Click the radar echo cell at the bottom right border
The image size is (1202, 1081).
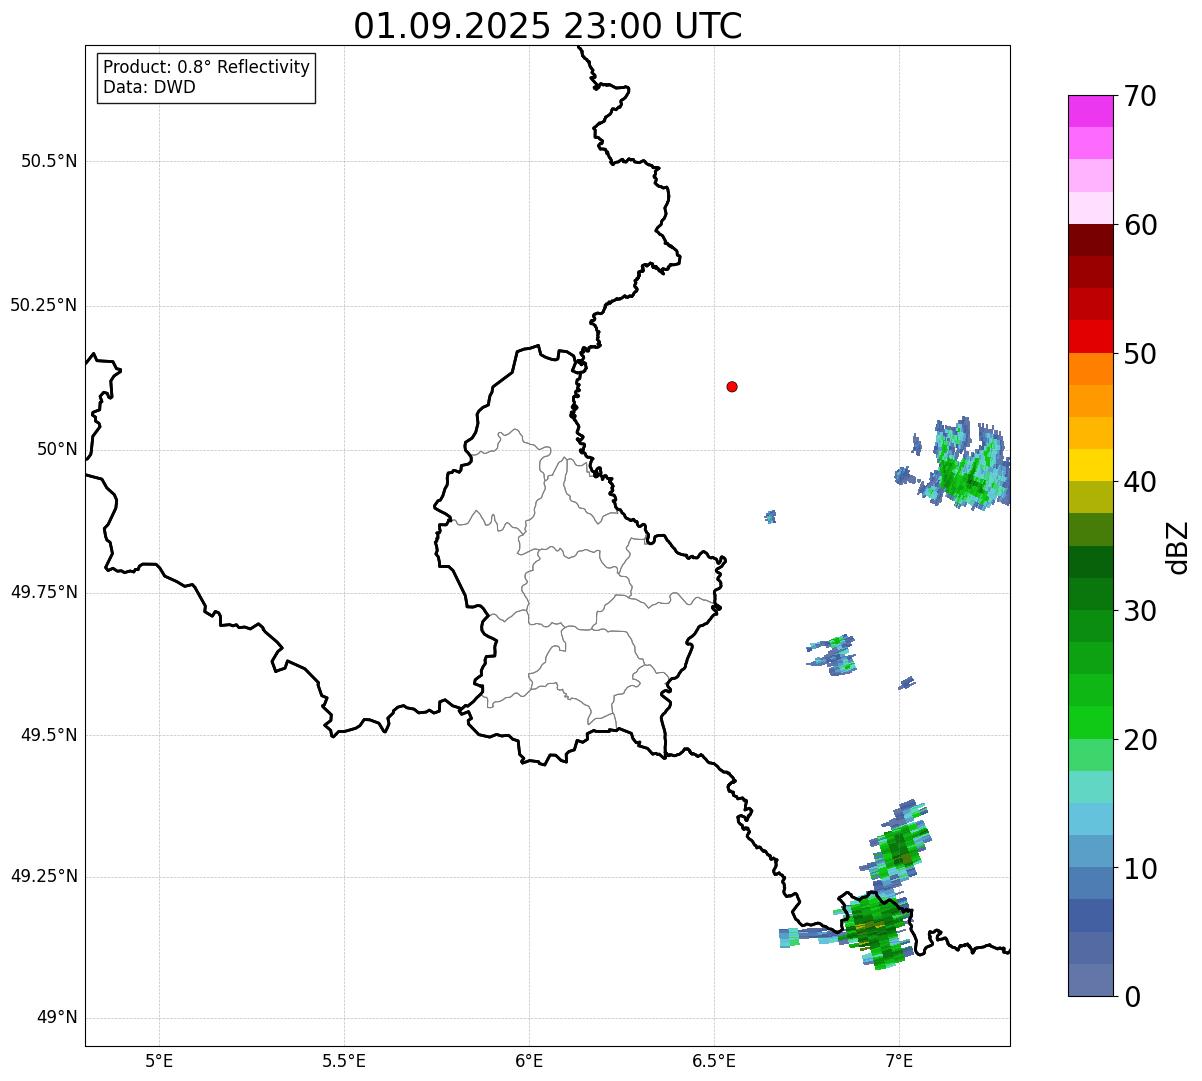click(873, 930)
